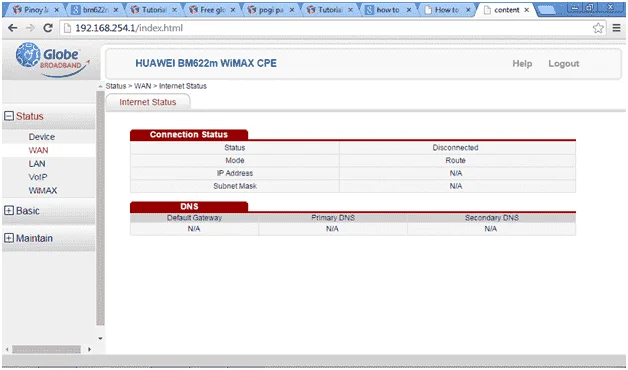
Task: Click the sidebar horizontal scrollbar thumb
Action: 46,350
